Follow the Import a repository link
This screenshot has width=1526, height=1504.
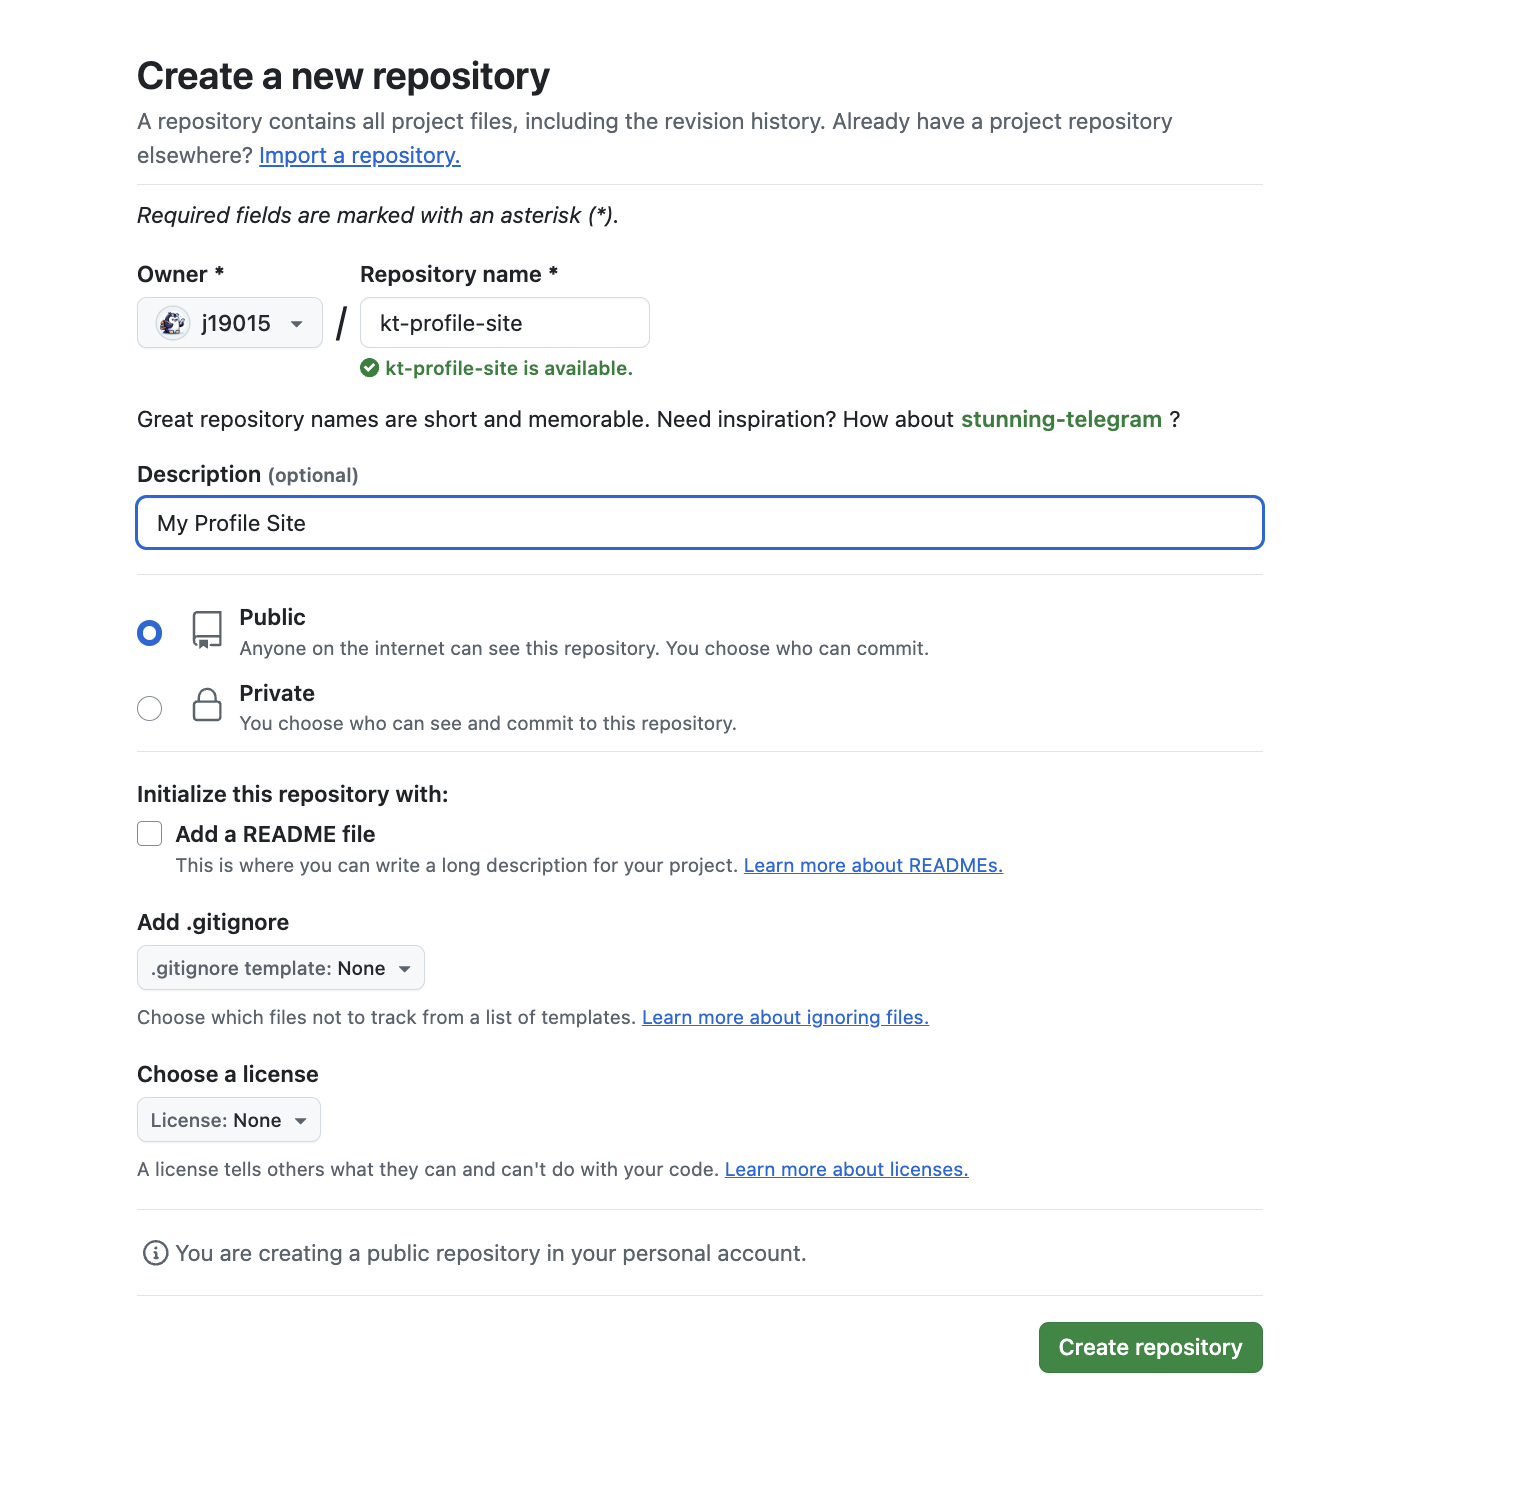point(360,156)
